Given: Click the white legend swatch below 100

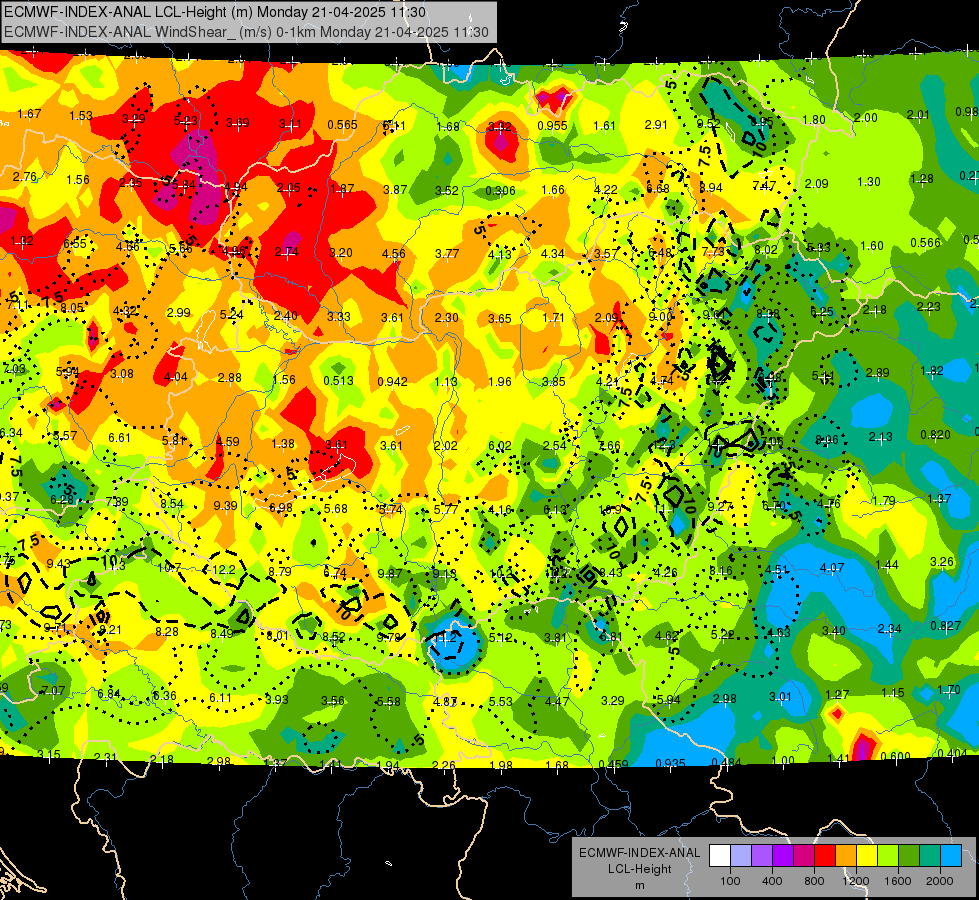Looking at the screenshot, I should (720, 856).
